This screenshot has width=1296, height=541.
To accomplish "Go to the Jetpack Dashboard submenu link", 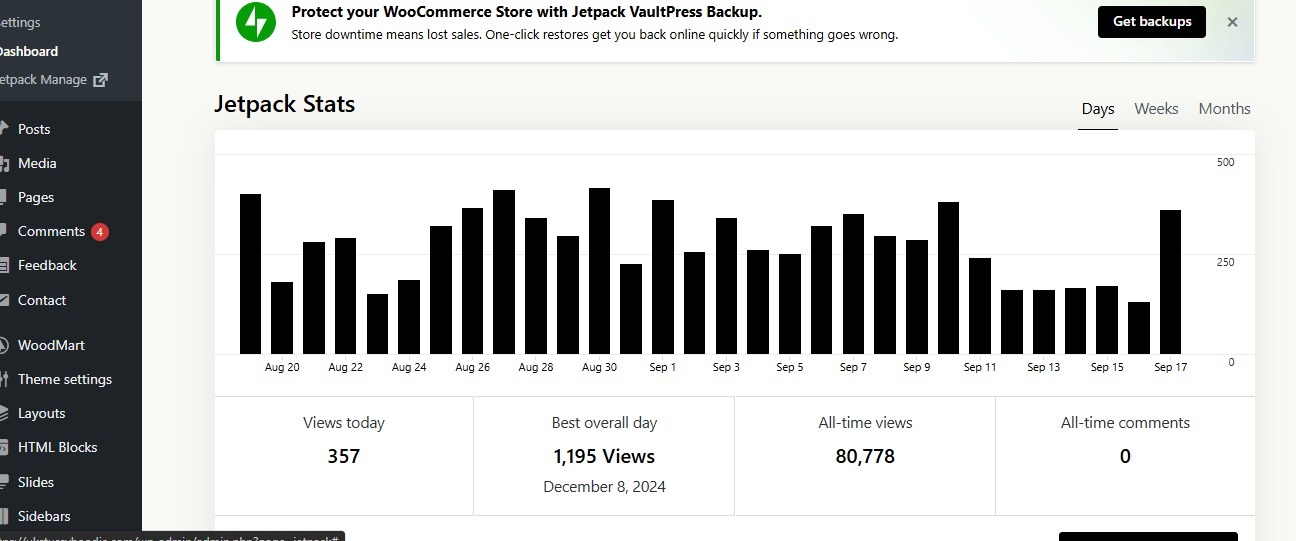I will click(29, 51).
